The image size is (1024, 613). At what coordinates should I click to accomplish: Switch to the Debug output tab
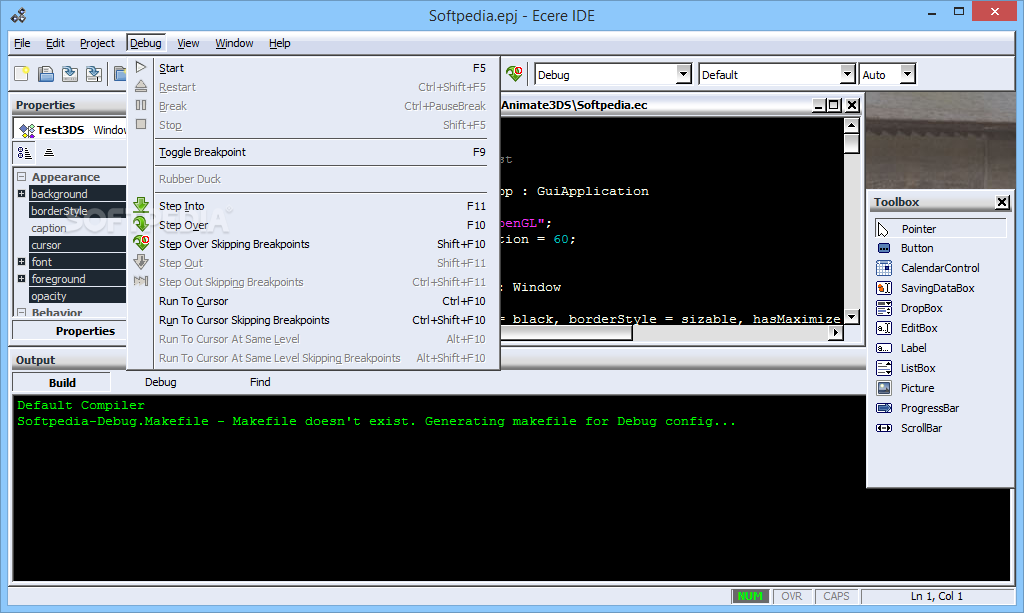click(x=161, y=382)
